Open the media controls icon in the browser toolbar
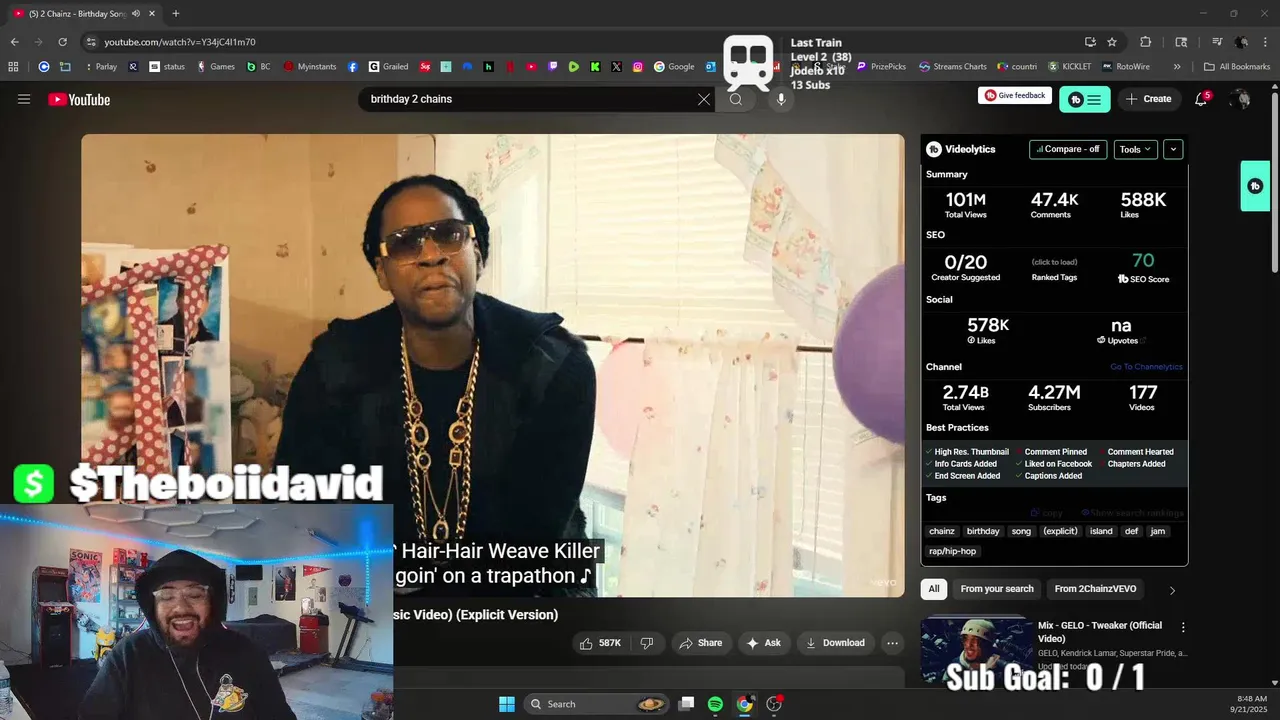1280x720 pixels. point(1217,42)
